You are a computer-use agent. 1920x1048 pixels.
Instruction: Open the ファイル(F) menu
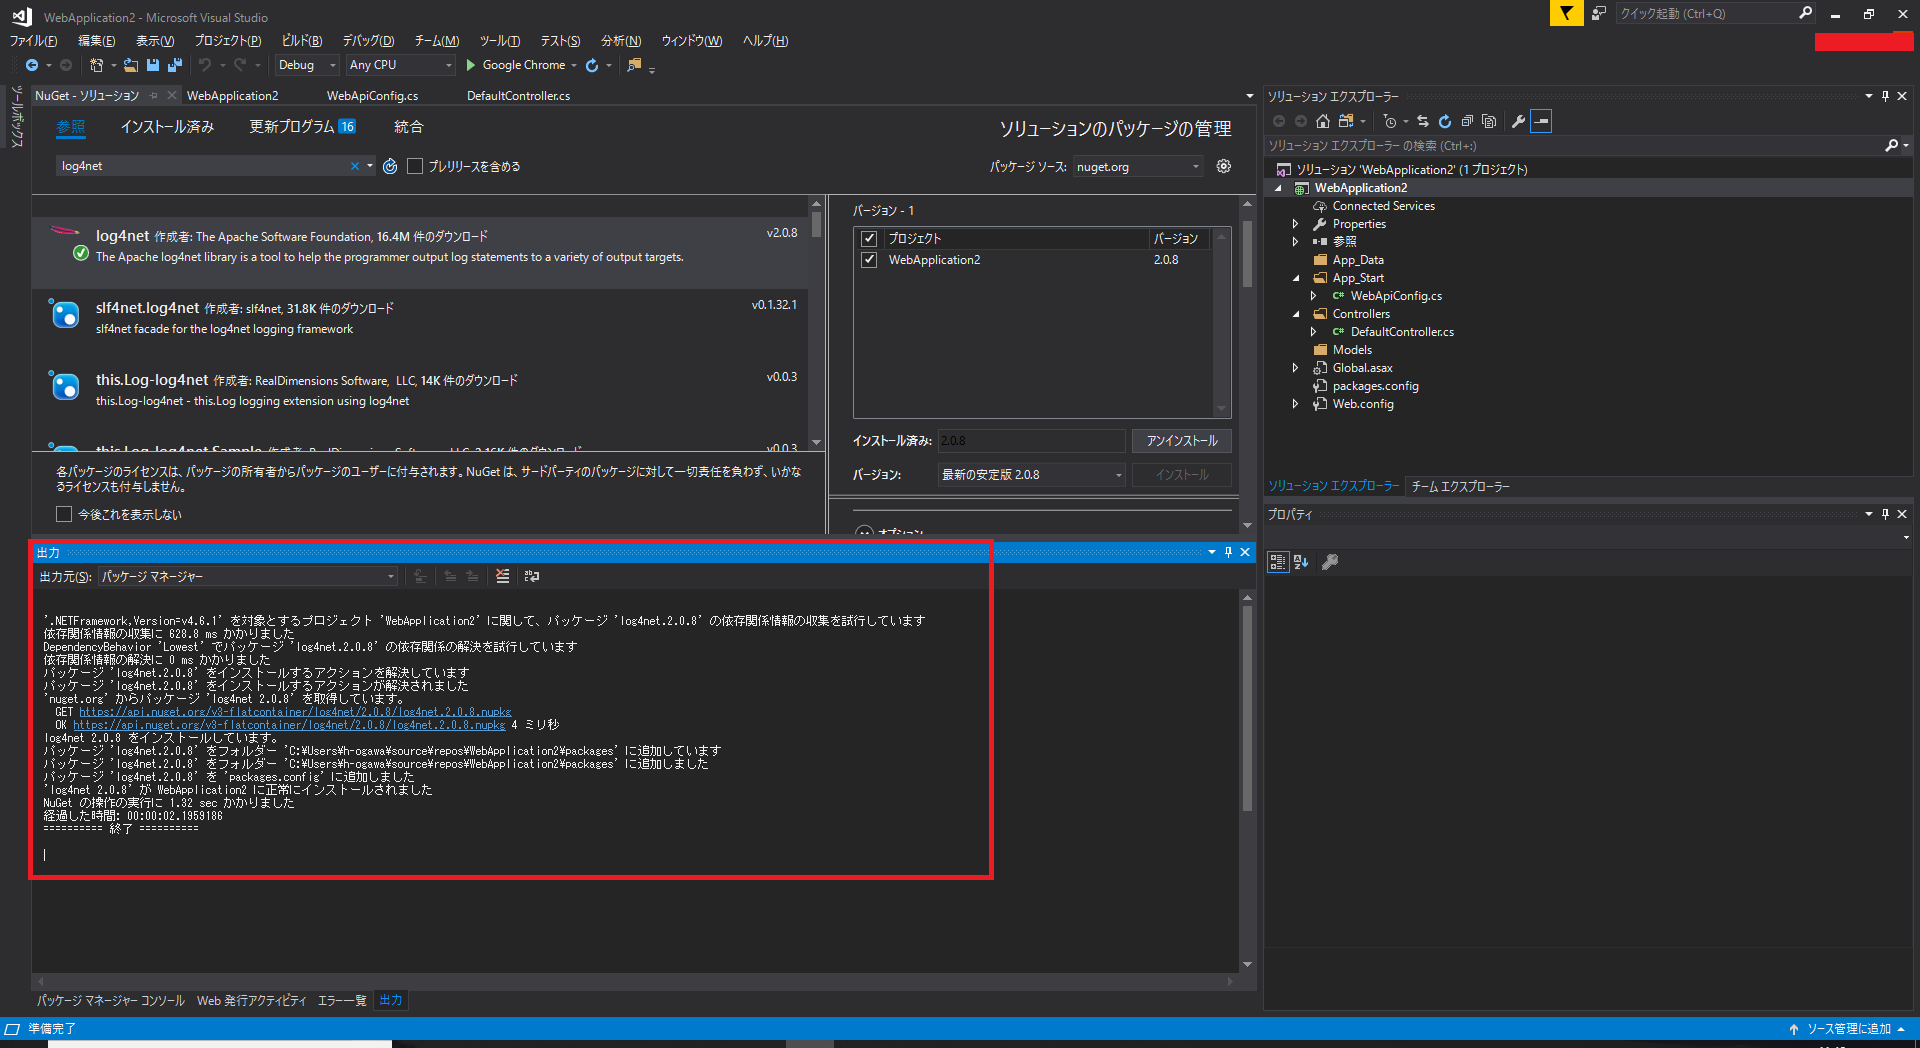pos(33,41)
